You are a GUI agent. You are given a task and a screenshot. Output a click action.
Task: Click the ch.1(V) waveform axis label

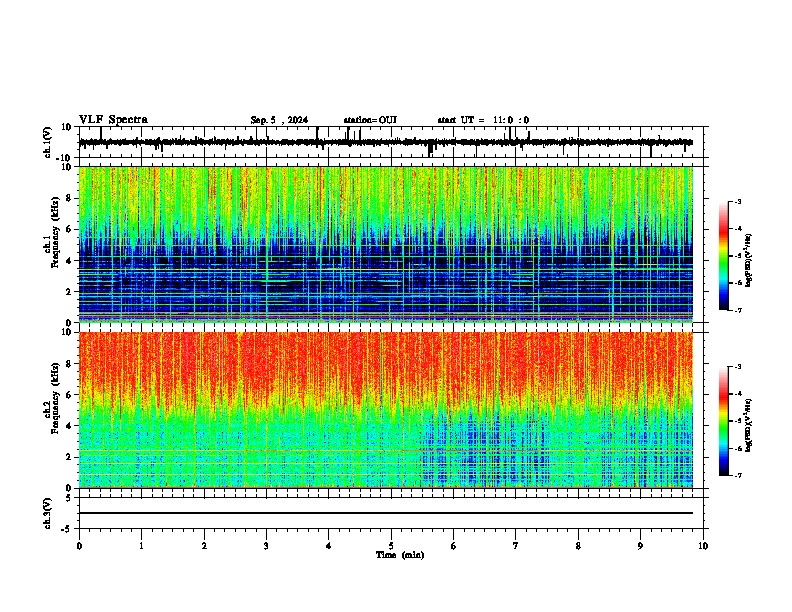pyautogui.click(x=48, y=142)
